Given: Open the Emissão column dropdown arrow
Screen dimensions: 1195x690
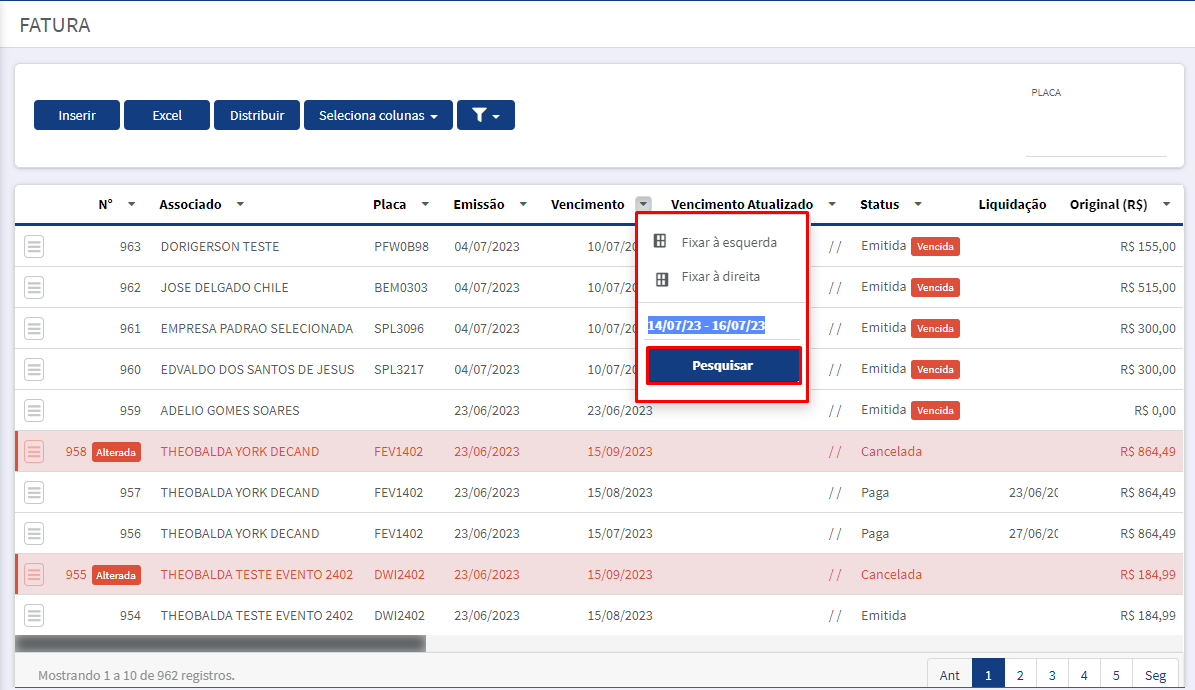Looking at the screenshot, I should click(524, 204).
